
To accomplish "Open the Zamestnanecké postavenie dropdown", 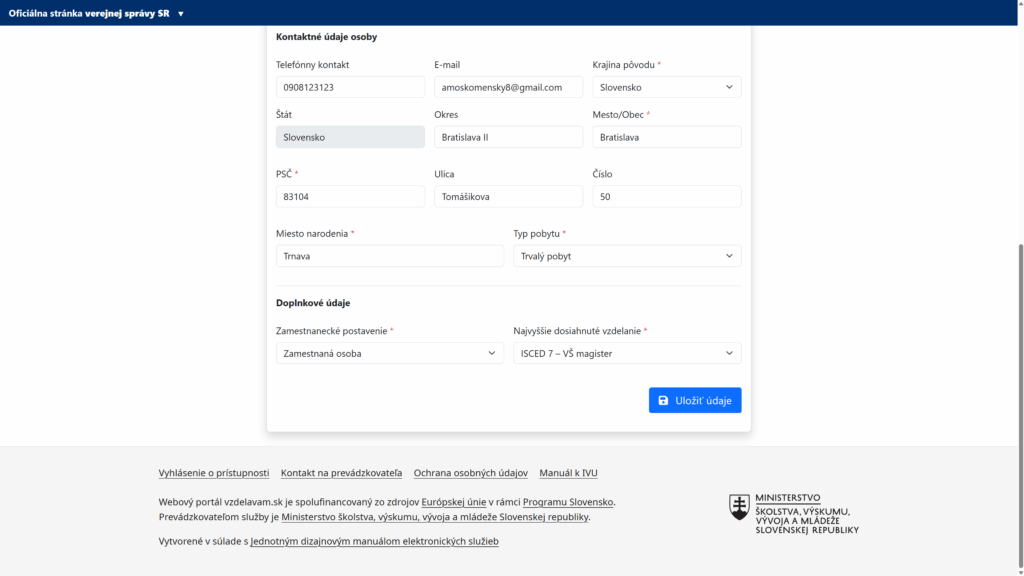I will (389, 353).
